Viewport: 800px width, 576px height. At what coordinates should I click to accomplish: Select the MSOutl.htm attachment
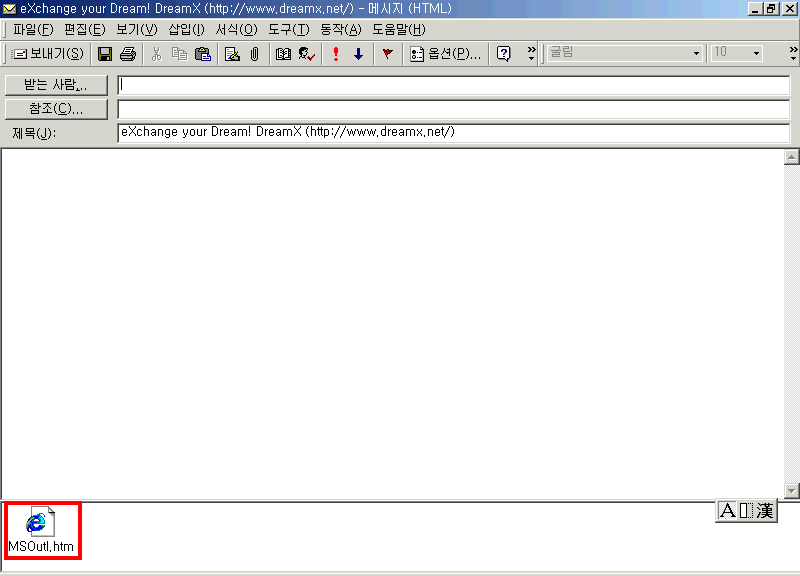[x=41, y=531]
